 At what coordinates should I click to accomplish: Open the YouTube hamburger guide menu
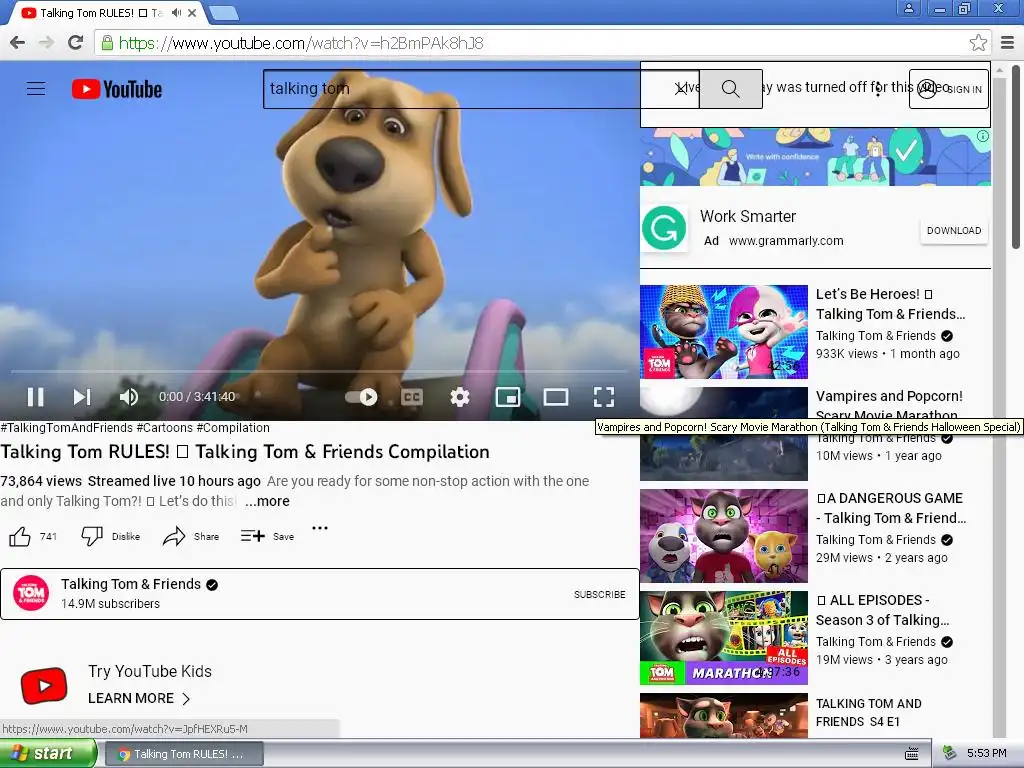36,89
